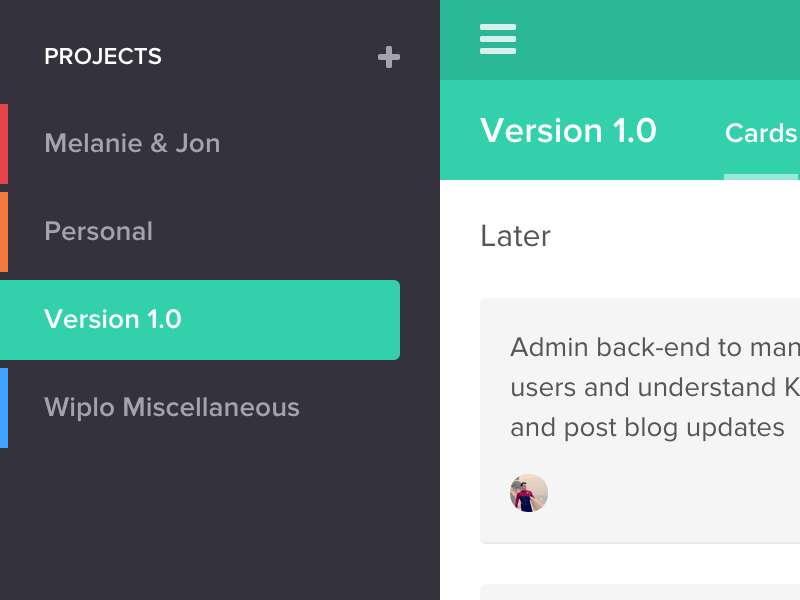Select the Personal project in the sidebar

pyautogui.click(x=99, y=232)
